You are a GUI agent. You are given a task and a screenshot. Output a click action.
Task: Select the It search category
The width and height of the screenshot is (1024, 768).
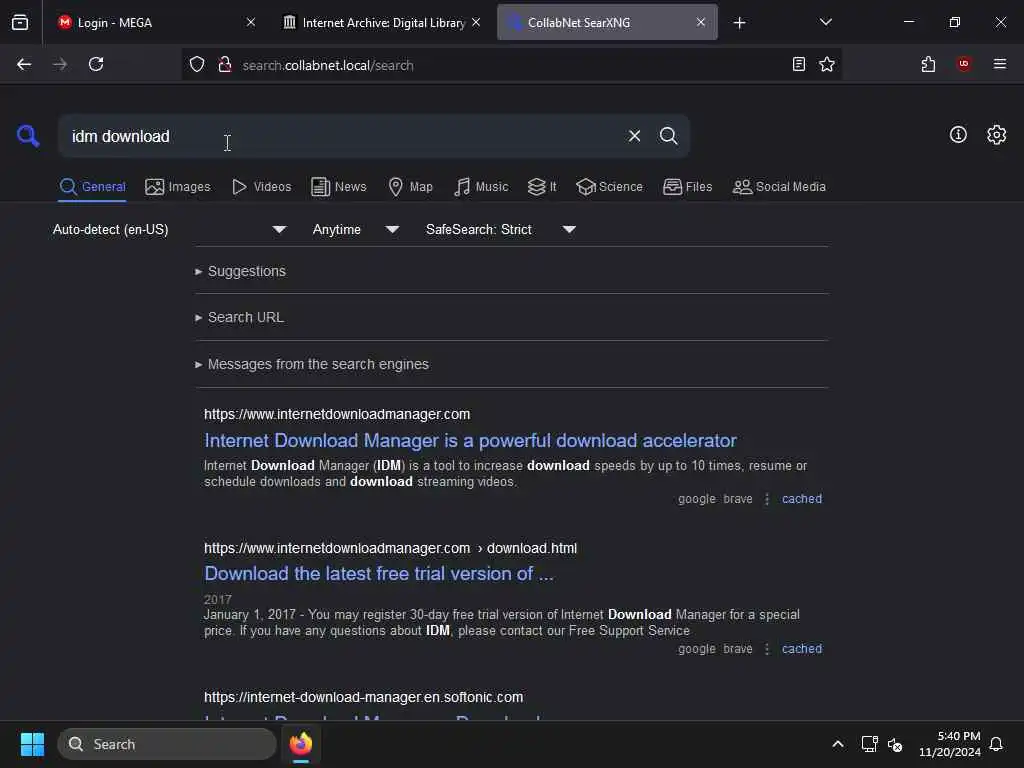coord(542,187)
